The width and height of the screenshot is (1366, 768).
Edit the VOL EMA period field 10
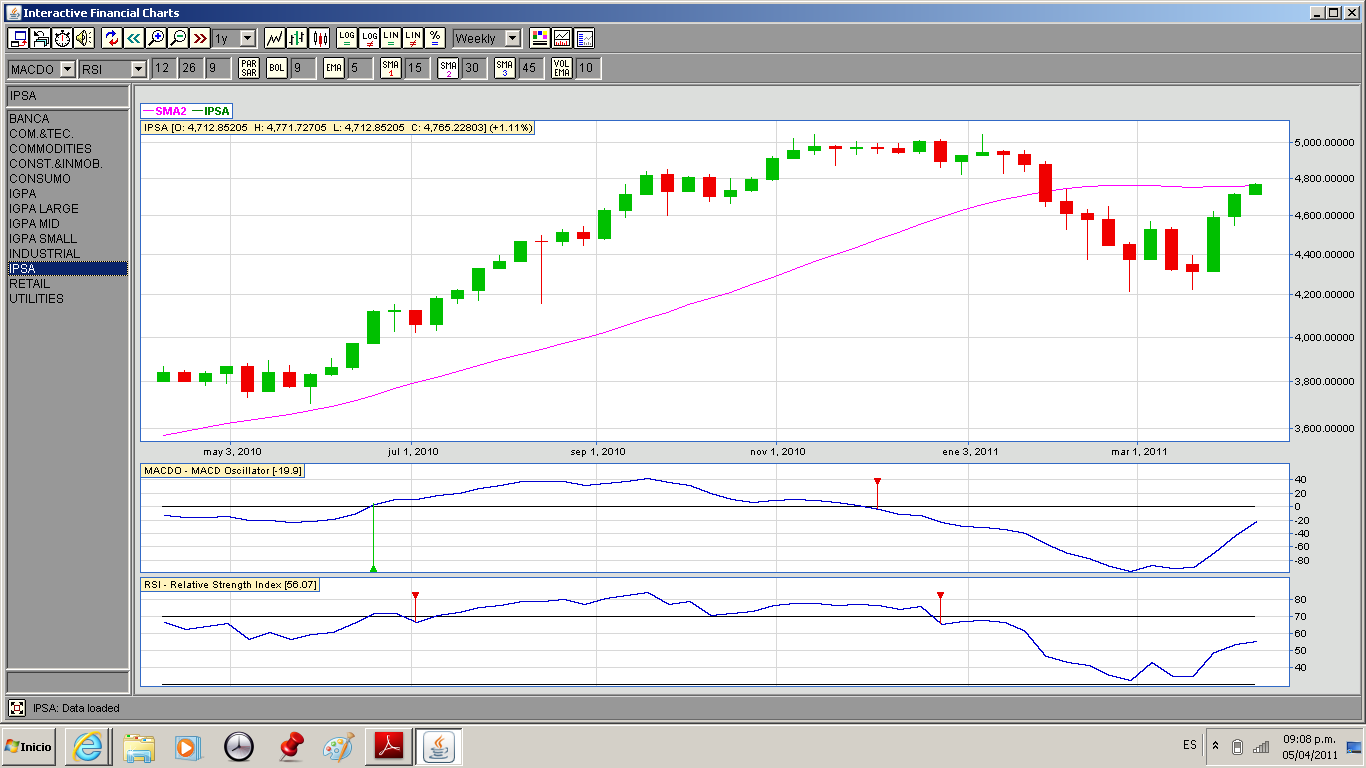tap(589, 68)
